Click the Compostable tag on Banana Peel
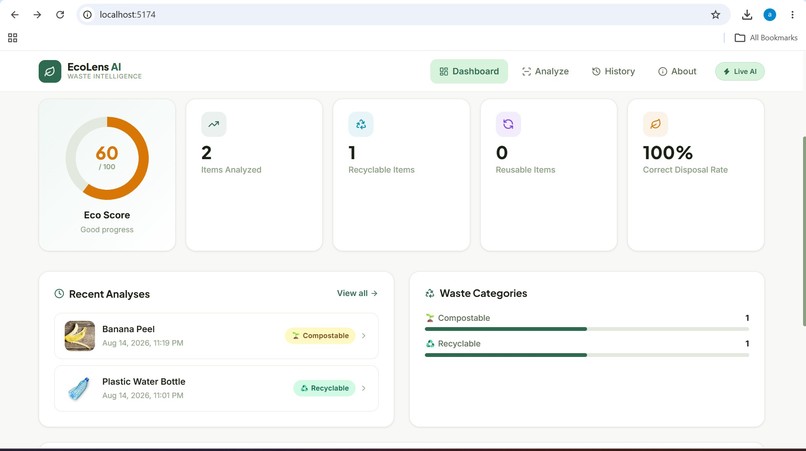This screenshot has width=806, height=451. point(320,336)
